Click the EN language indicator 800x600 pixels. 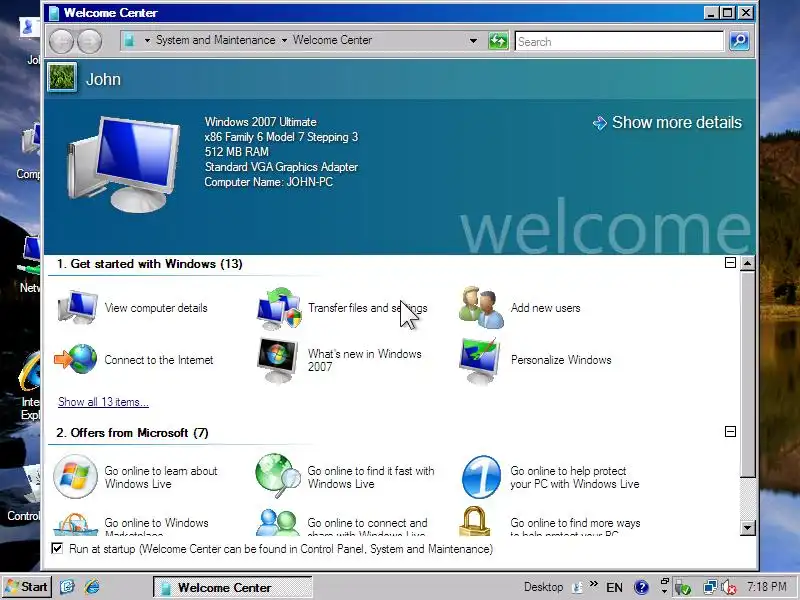[614, 588]
